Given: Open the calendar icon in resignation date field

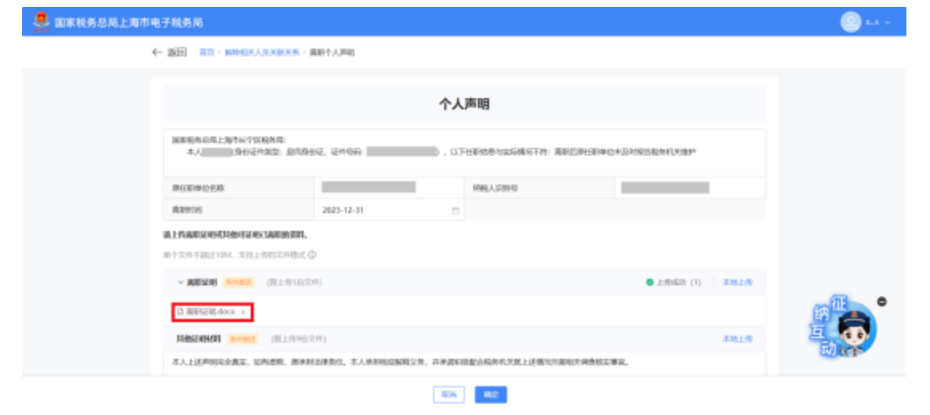Looking at the screenshot, I should tap(456, 210).
